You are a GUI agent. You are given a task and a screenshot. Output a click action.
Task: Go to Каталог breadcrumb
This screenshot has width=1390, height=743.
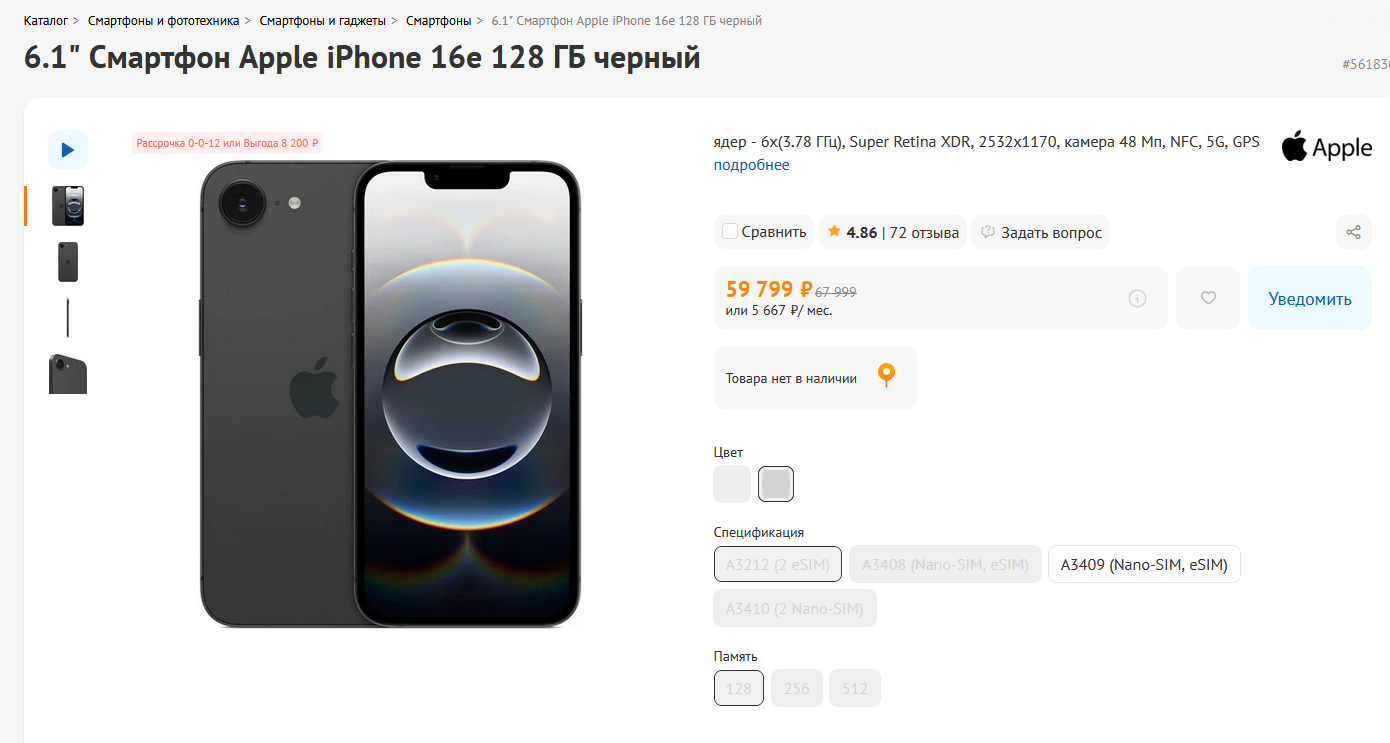coord(46,20)
